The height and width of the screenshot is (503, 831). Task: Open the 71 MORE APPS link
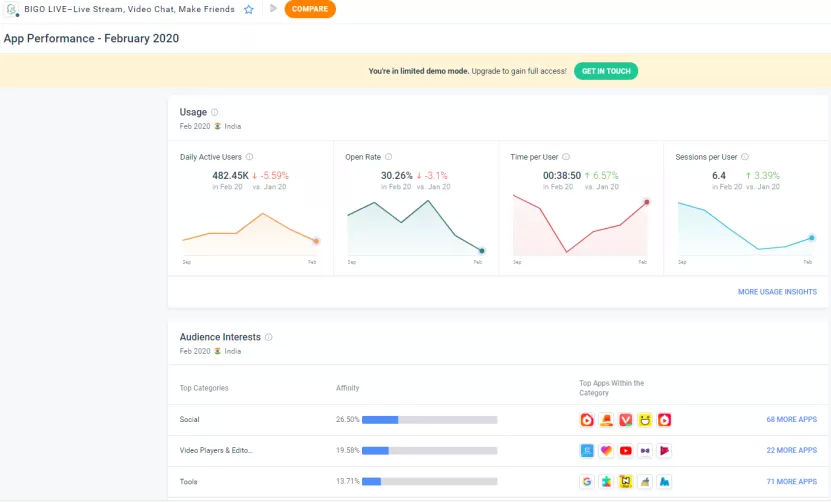coord(792,481)
